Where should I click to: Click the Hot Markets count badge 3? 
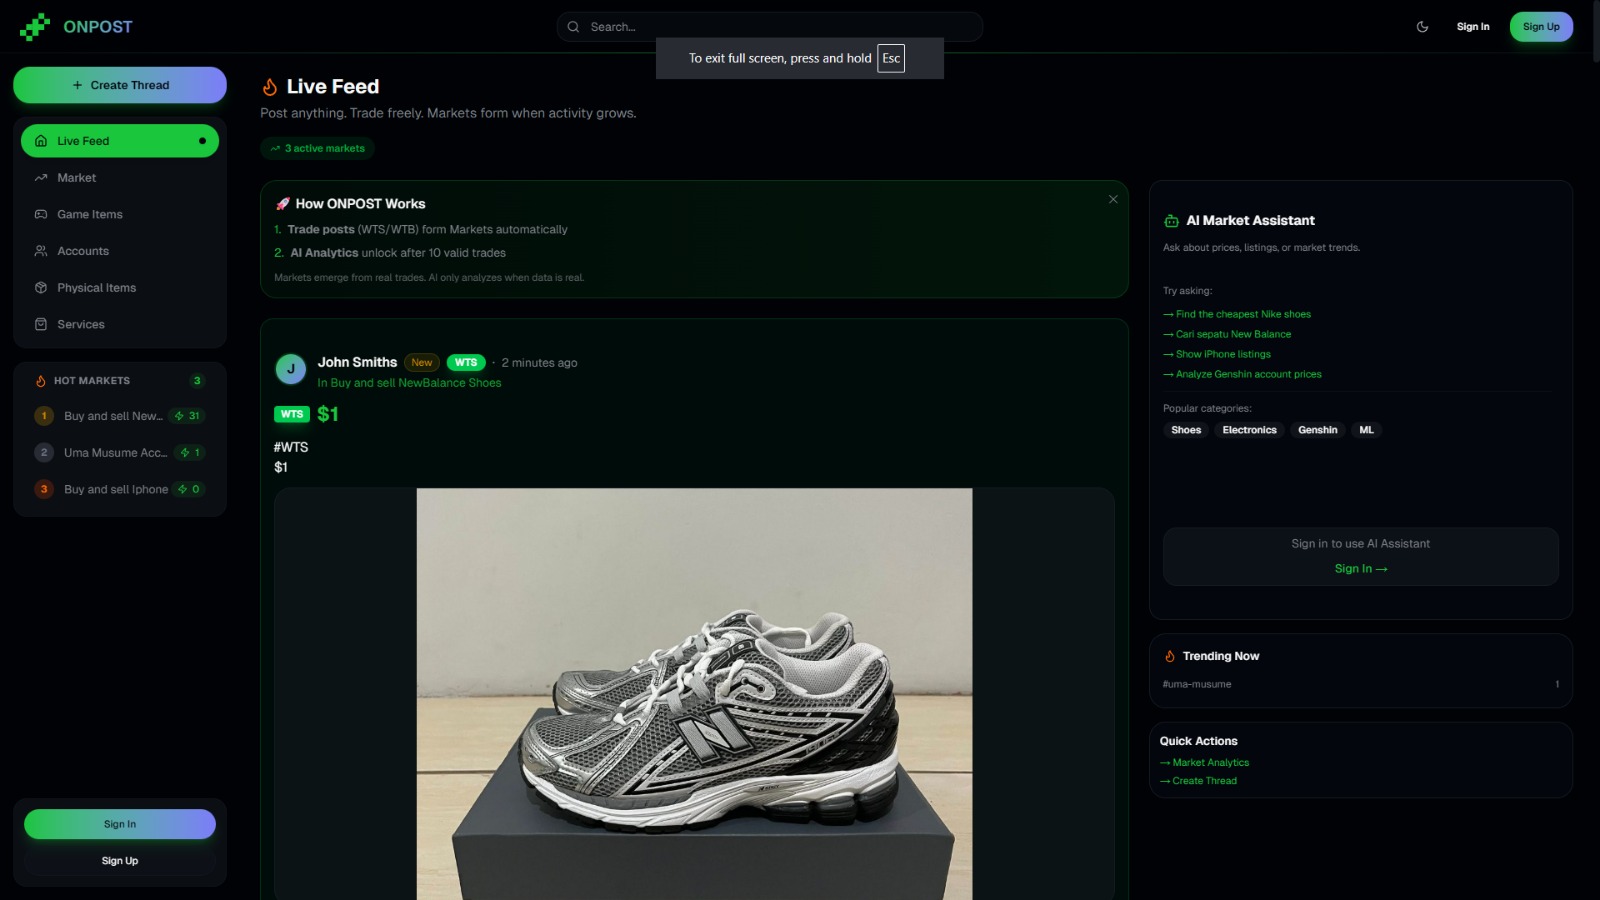pyautogui.click(x=197, y=381)
